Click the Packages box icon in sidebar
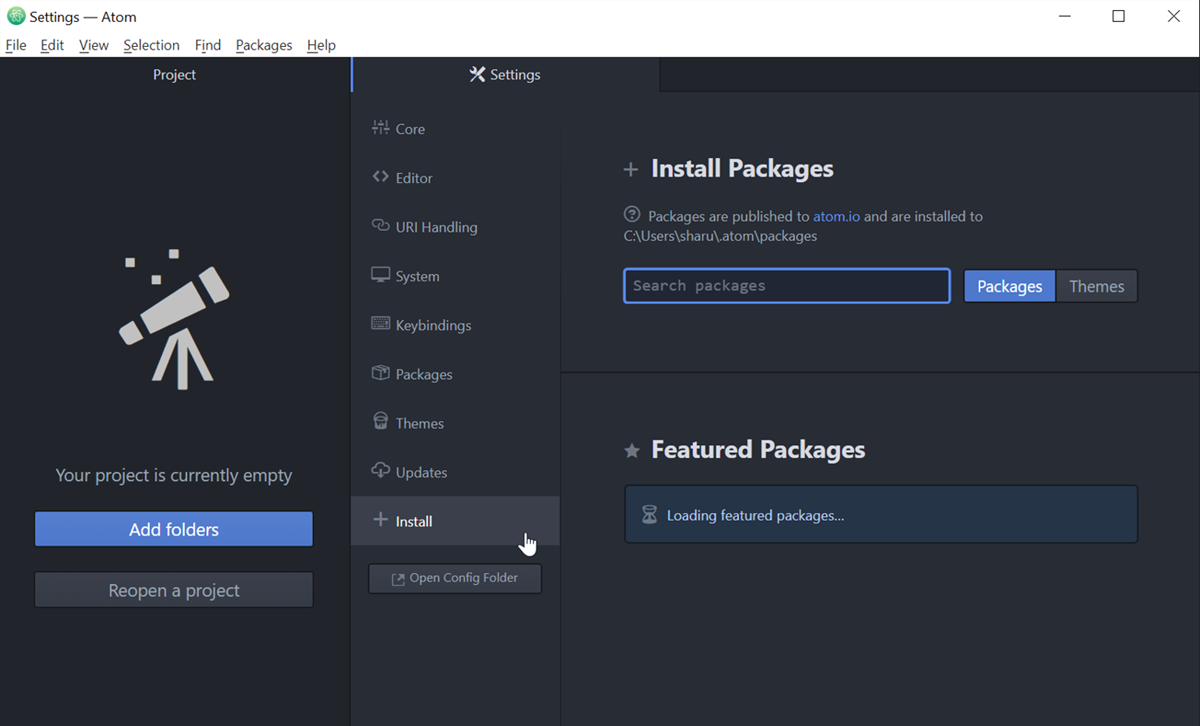 380,373
